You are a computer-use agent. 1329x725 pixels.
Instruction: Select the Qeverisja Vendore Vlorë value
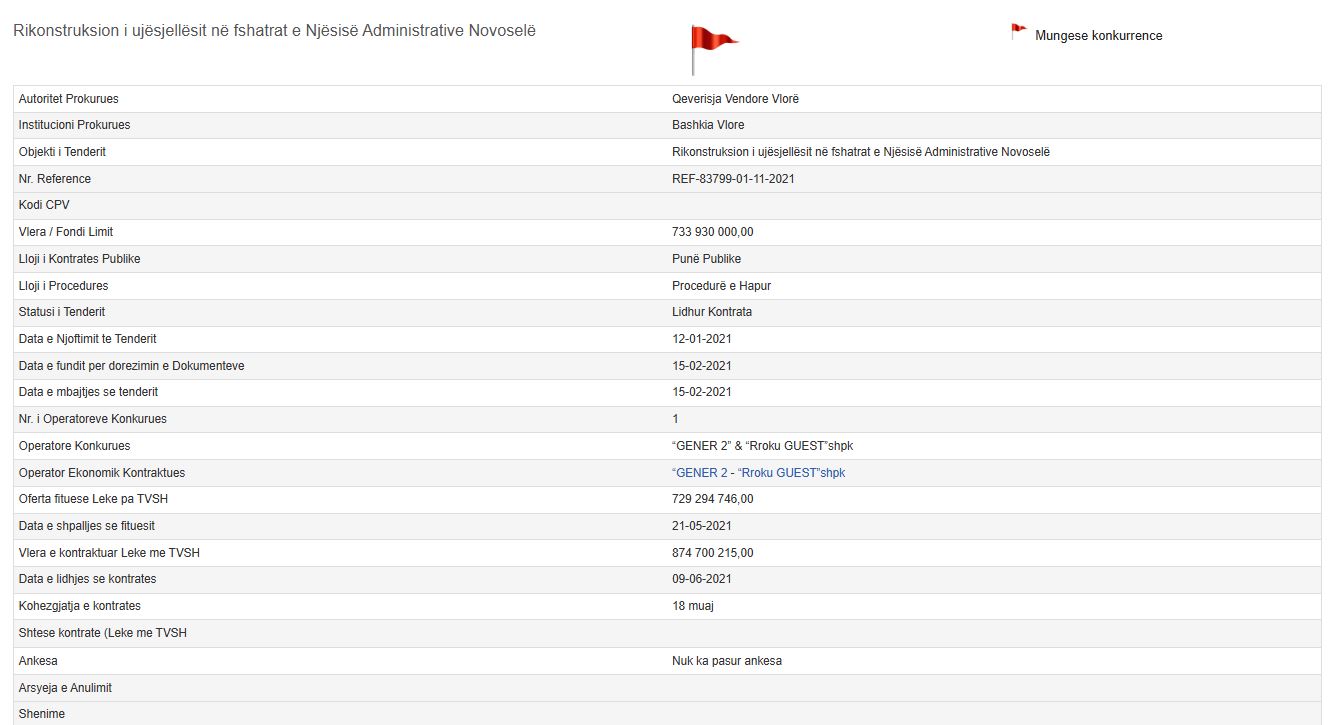click(x=735, y=99)
